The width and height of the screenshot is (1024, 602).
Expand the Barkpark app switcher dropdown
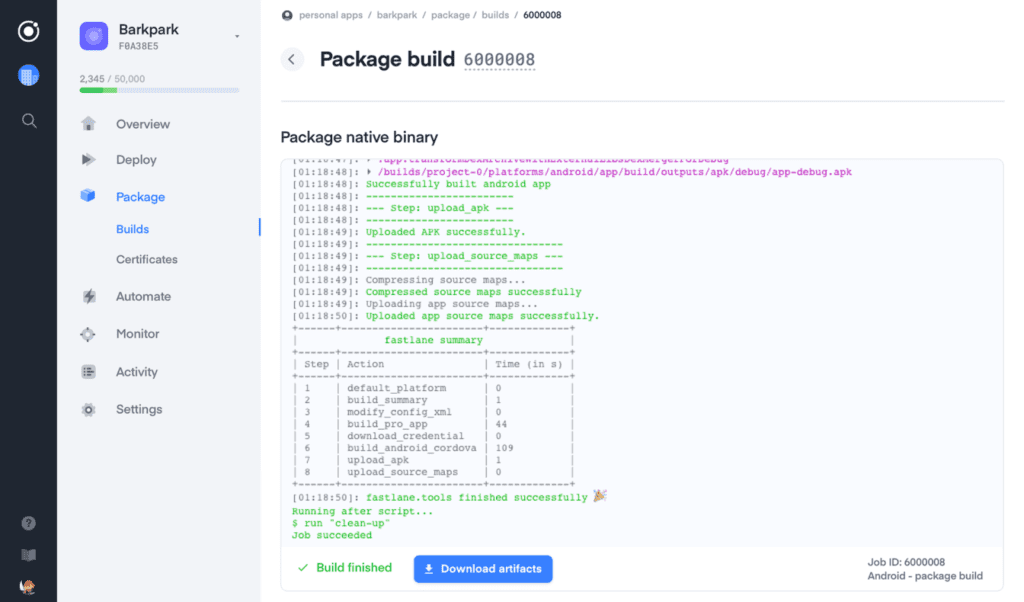point(237,37)
